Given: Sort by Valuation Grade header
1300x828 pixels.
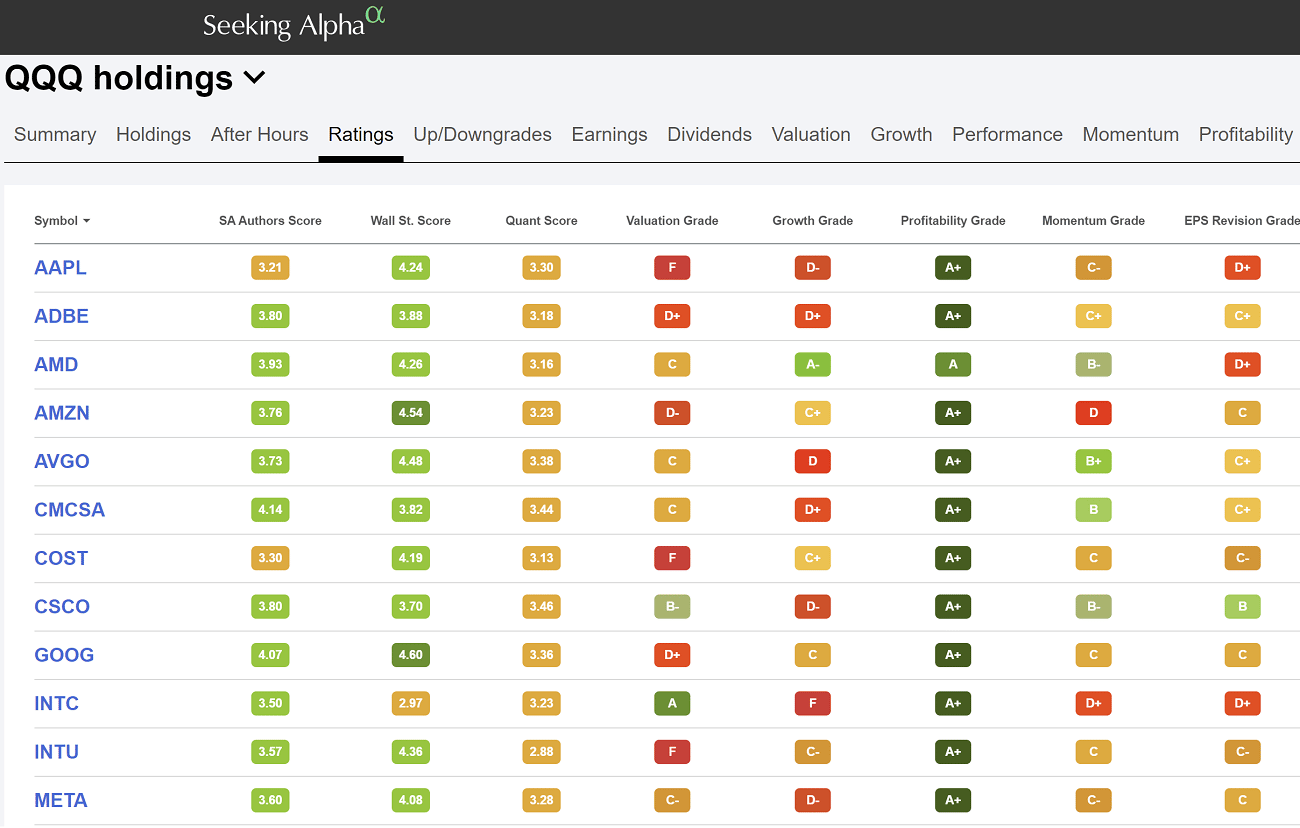Looking at the screenshot, I should (x=672, y=221).
